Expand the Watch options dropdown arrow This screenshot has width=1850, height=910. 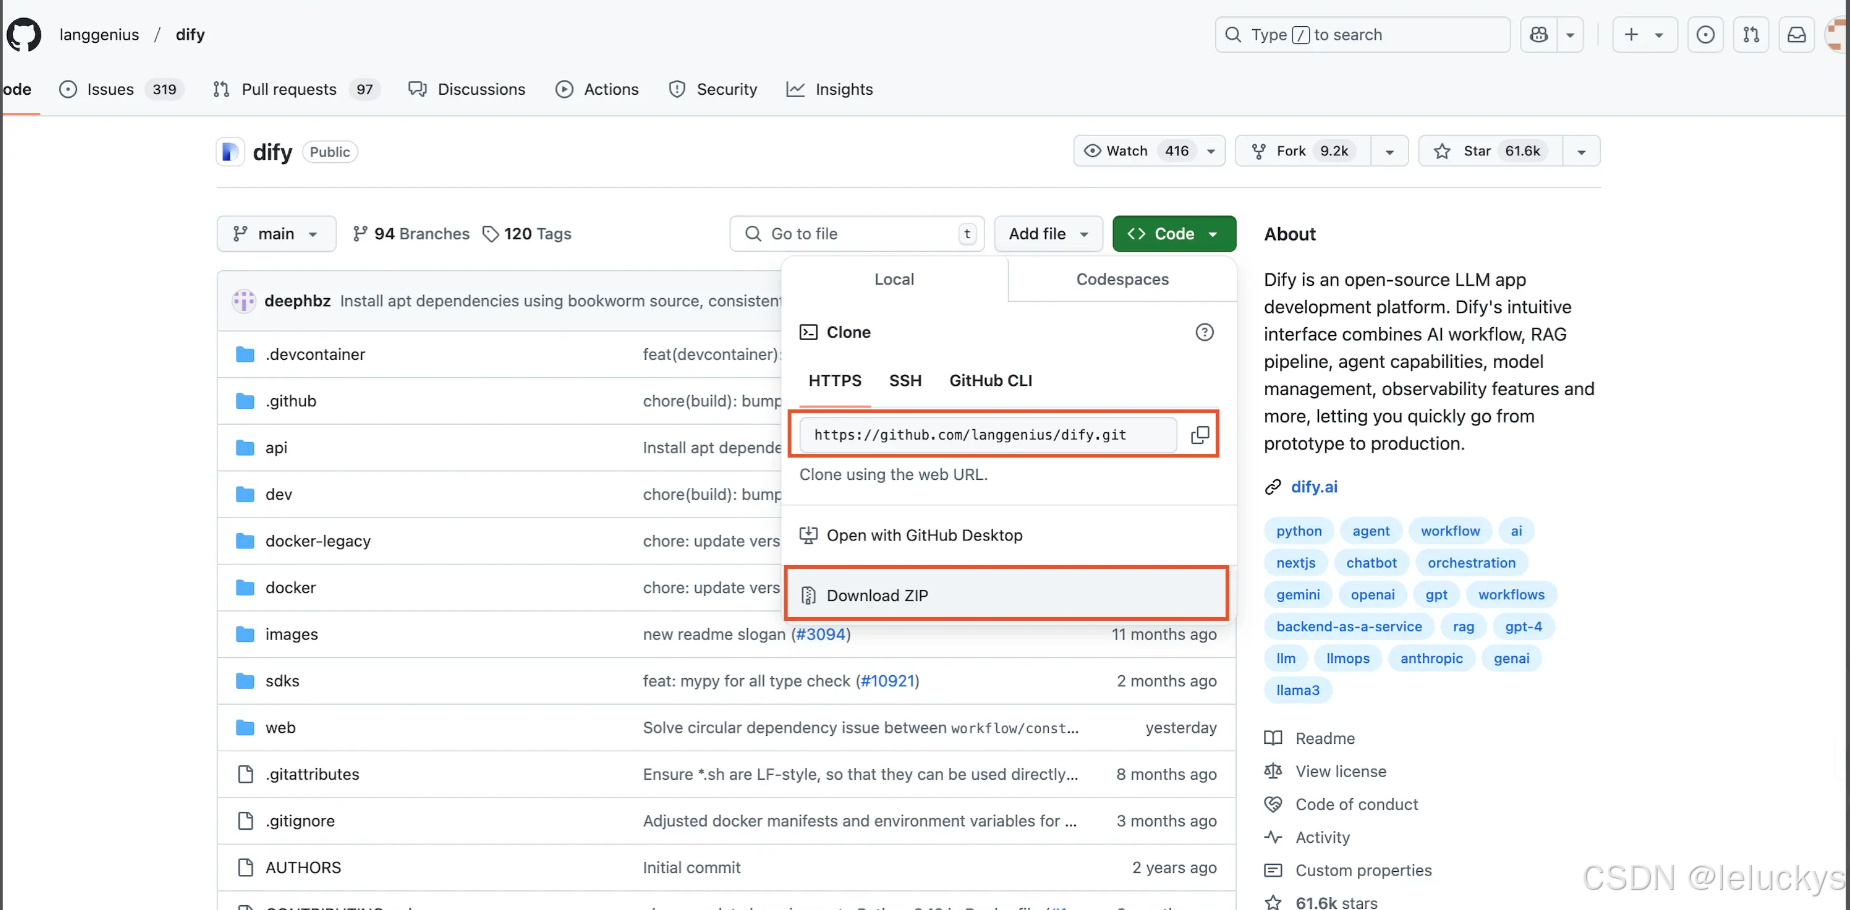(x=1211, y=151)
